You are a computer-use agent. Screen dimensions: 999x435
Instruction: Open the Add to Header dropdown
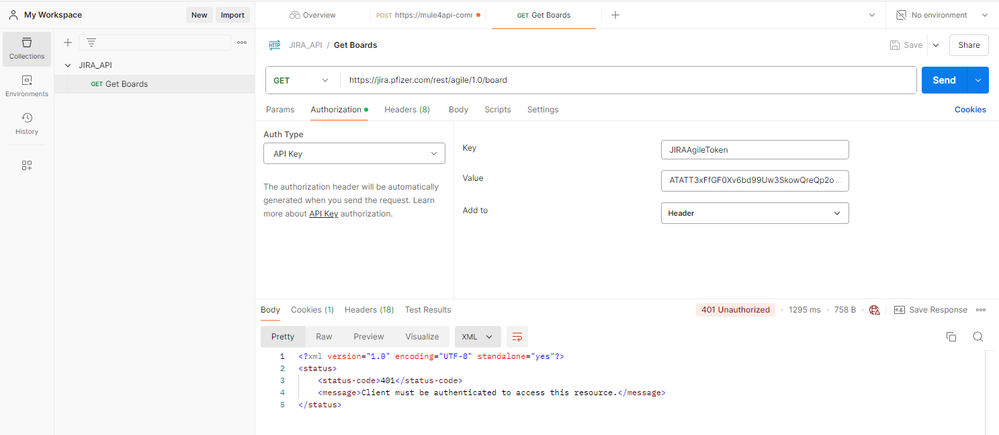tap(755, 213)
